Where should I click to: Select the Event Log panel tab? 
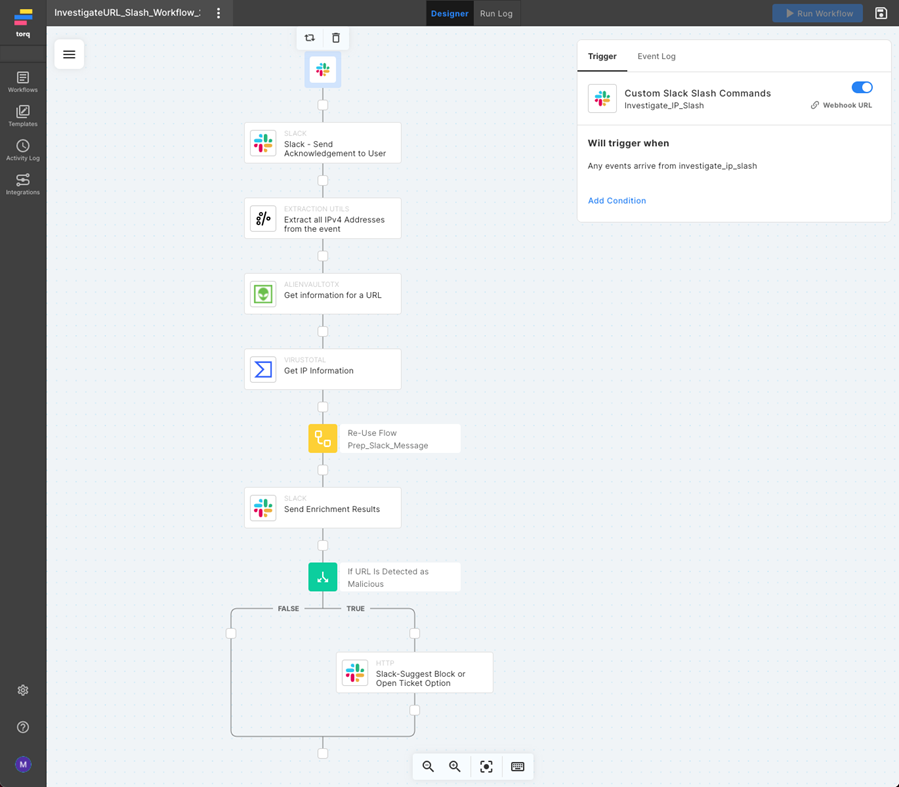(x=656, y=56)
